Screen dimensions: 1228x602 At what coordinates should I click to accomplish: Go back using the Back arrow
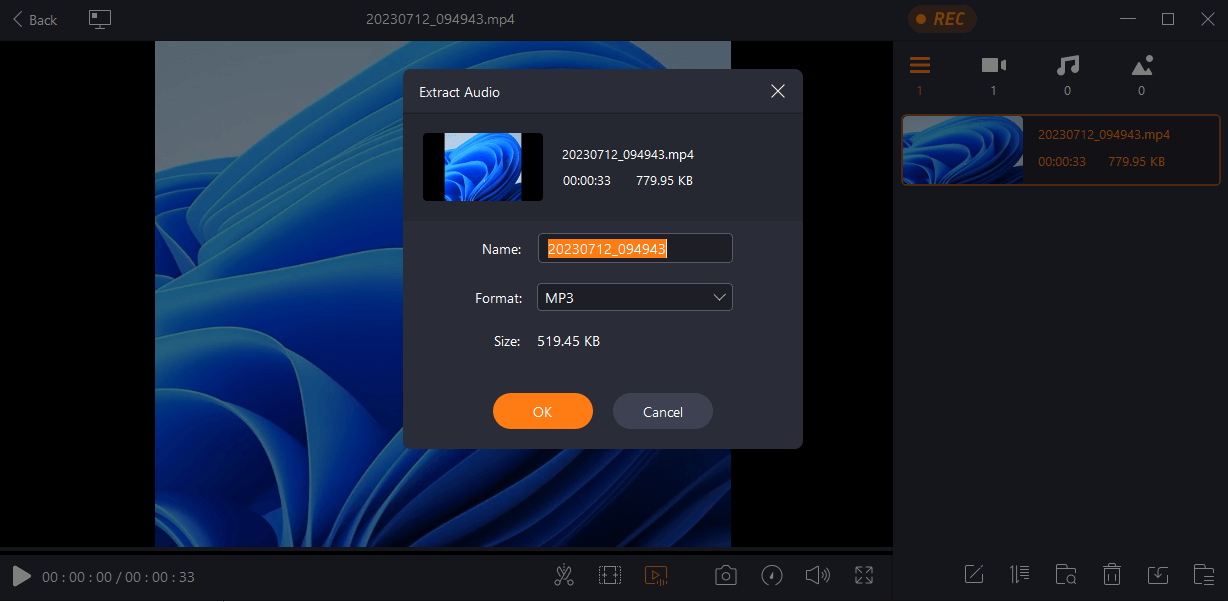(35, 20)
